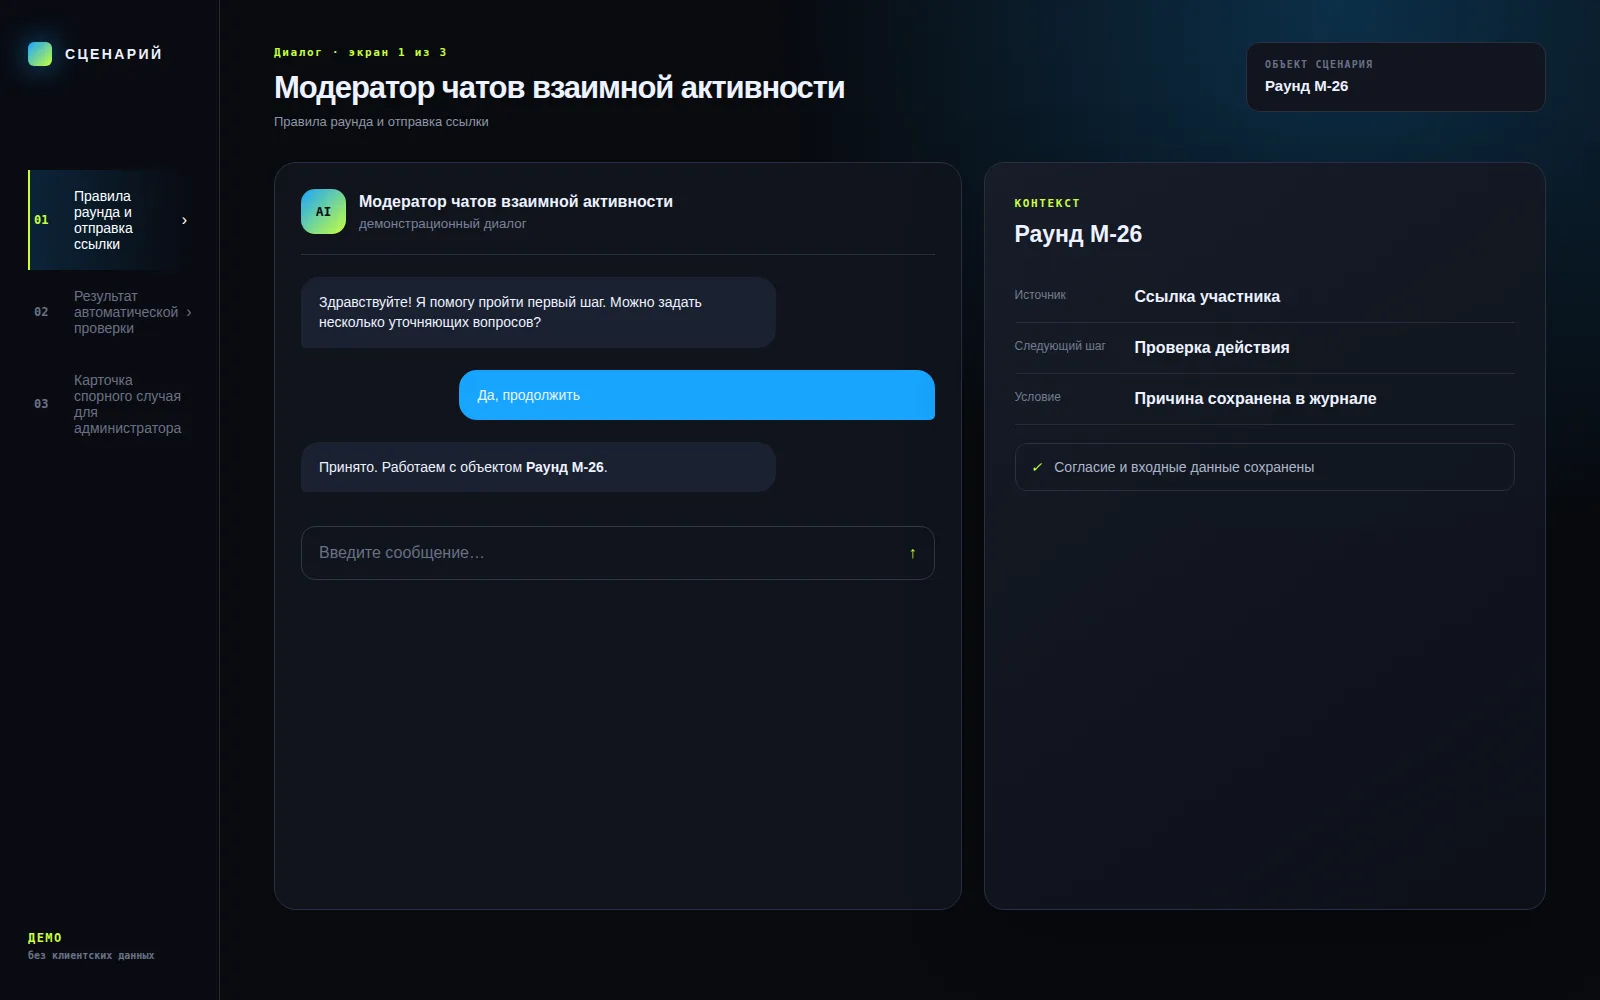
Task: Click the chat header title Модератор чатов
Action: (516, 201)
